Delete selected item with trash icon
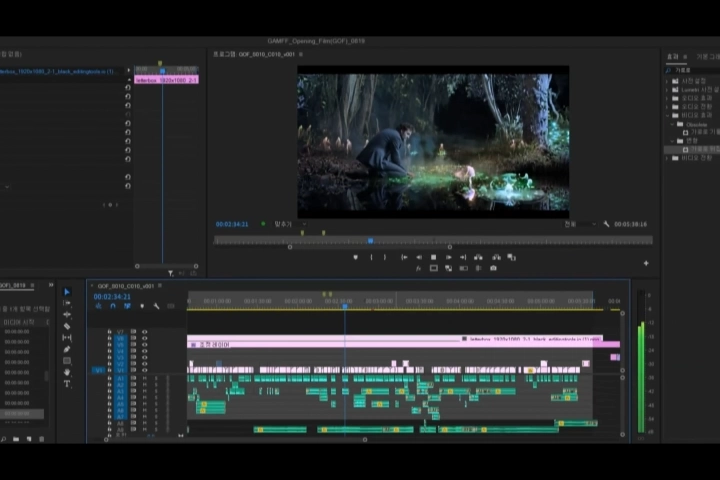Screen dimensions: 720x480 click(x=42, y=439)
